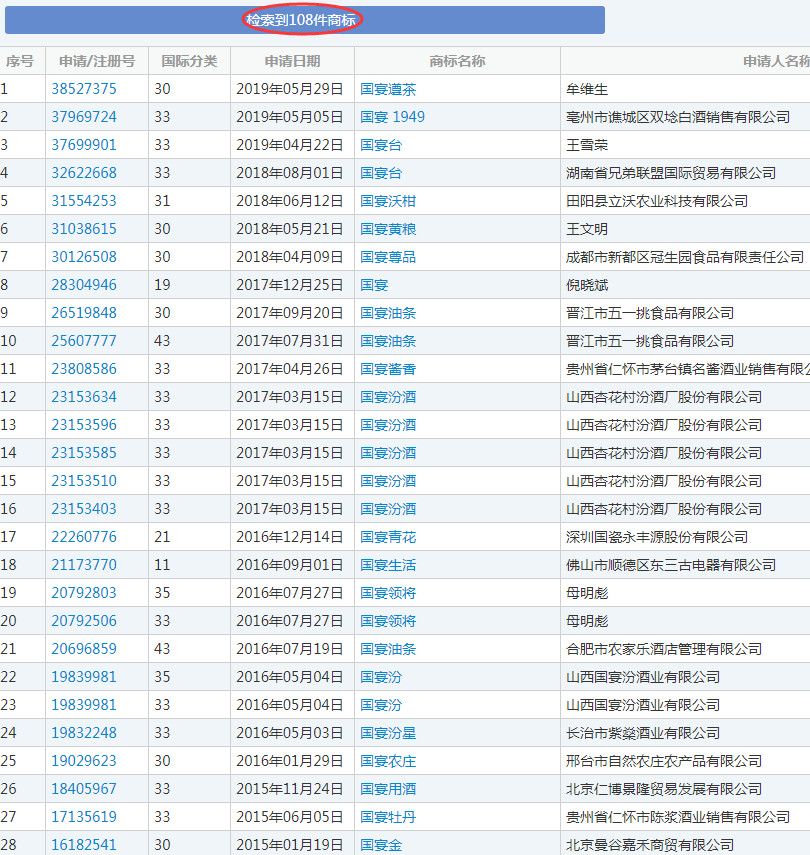
Task: View trademark 国宴青花
Action: click(x=388, y=537)
